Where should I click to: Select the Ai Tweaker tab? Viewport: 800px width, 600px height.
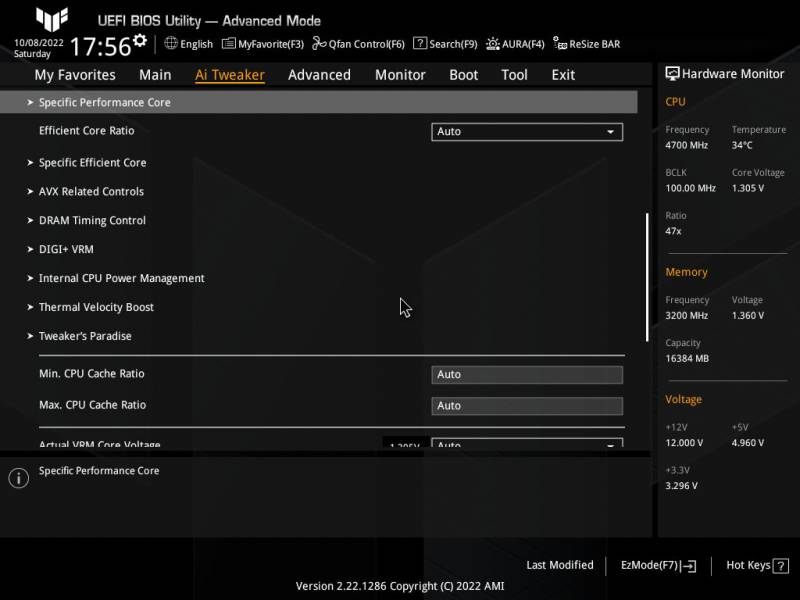pyautogui.click(x=230, y=75)
